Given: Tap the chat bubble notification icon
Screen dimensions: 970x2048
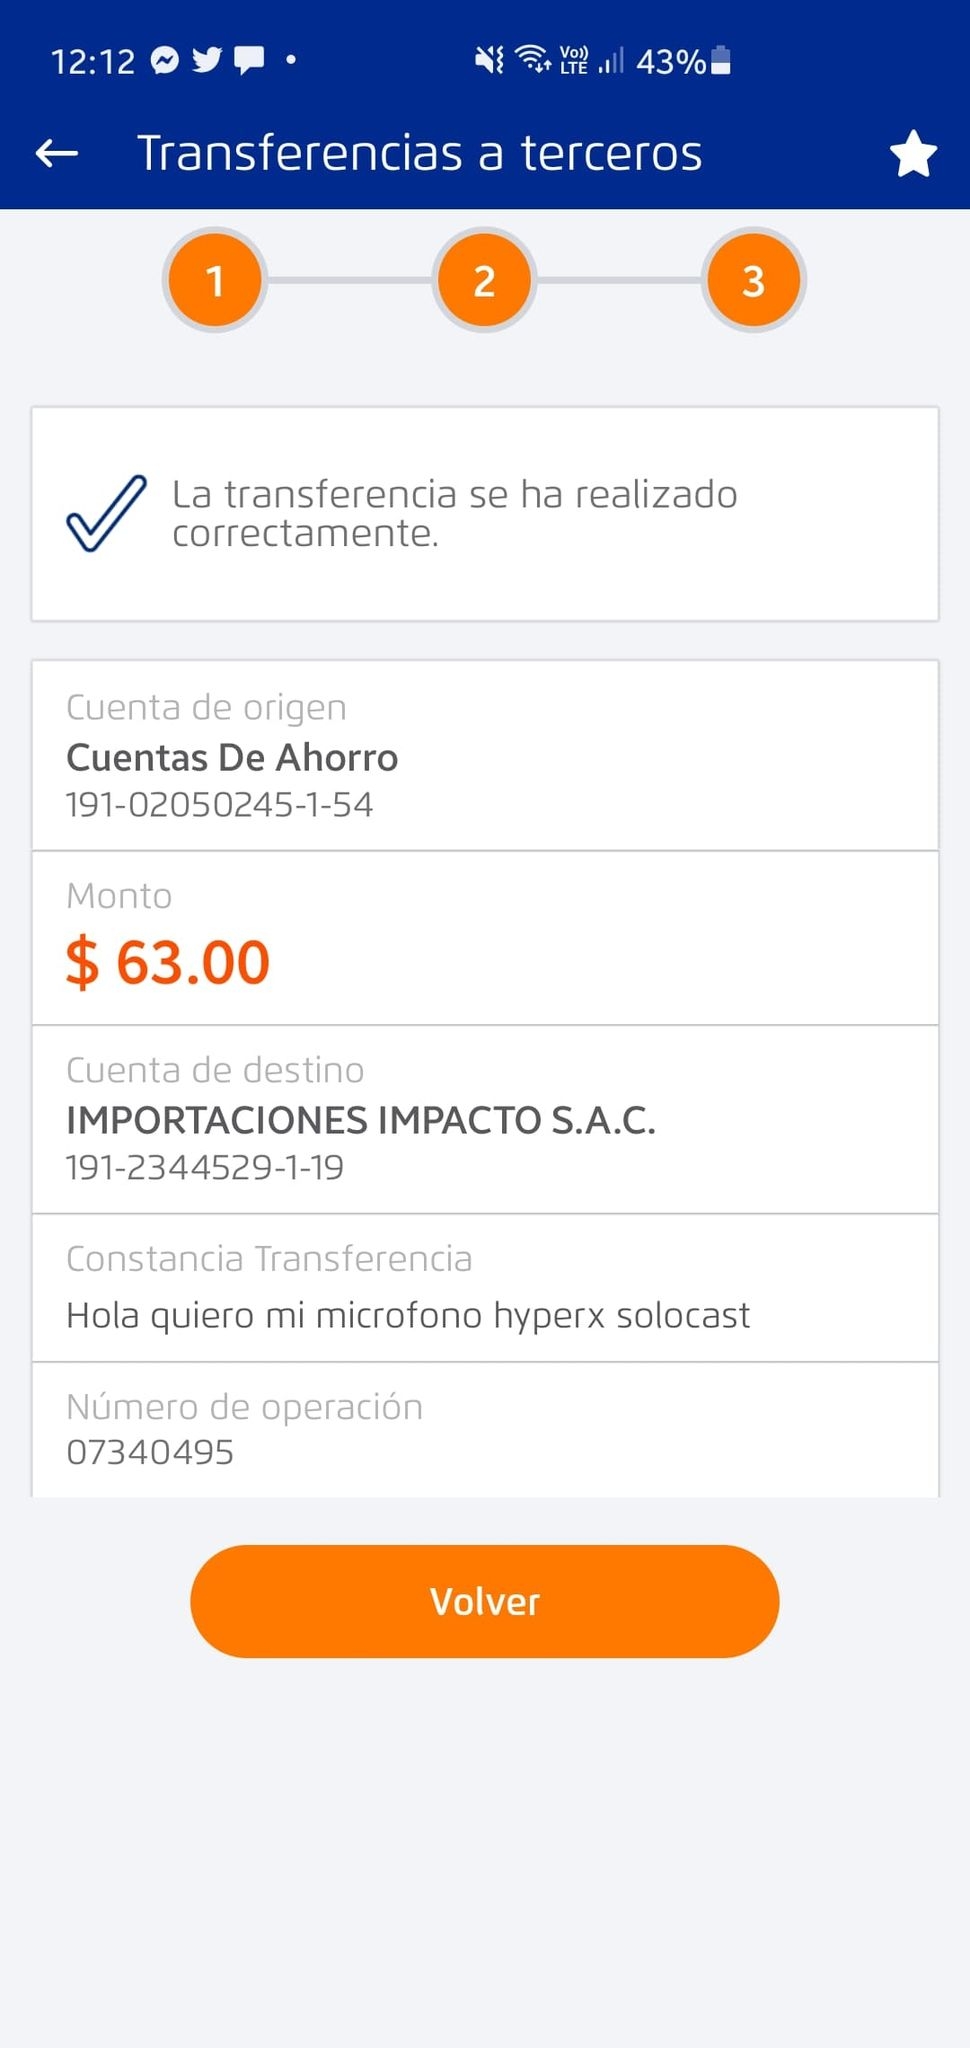Looking at the screenshot, I should (x=249, y=61).
